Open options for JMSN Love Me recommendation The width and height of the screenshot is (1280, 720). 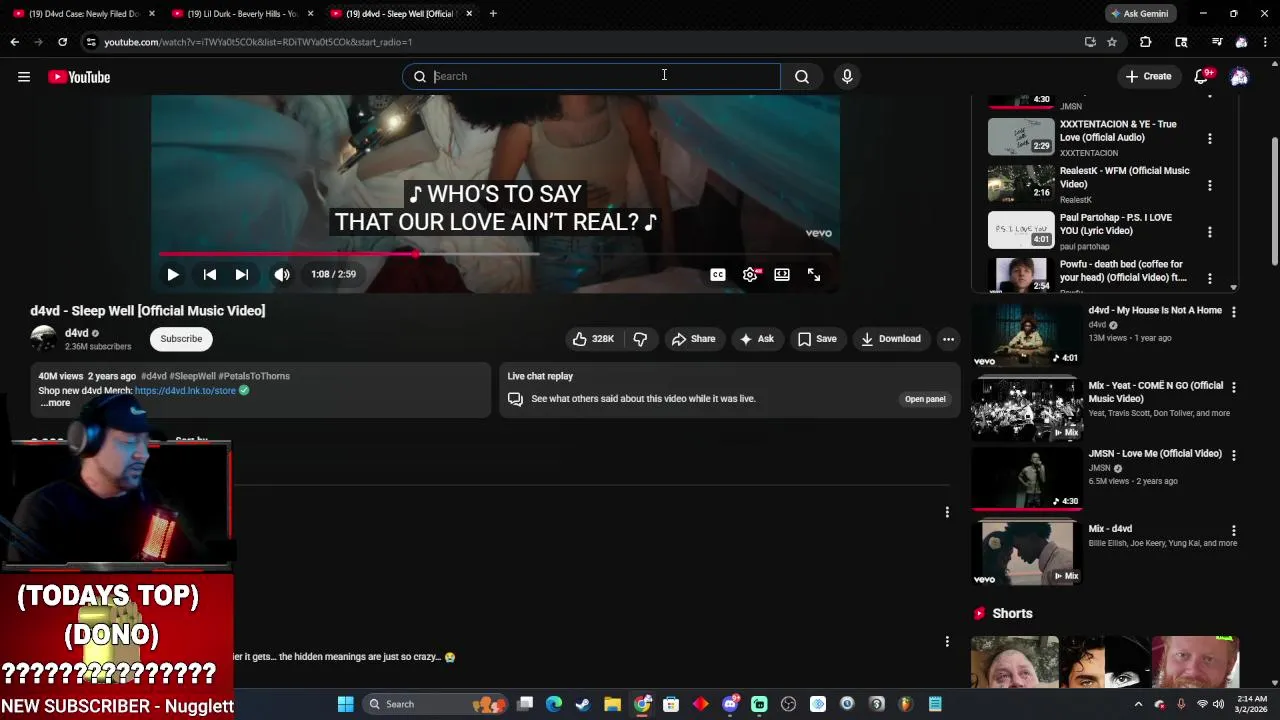(1233, 455)
